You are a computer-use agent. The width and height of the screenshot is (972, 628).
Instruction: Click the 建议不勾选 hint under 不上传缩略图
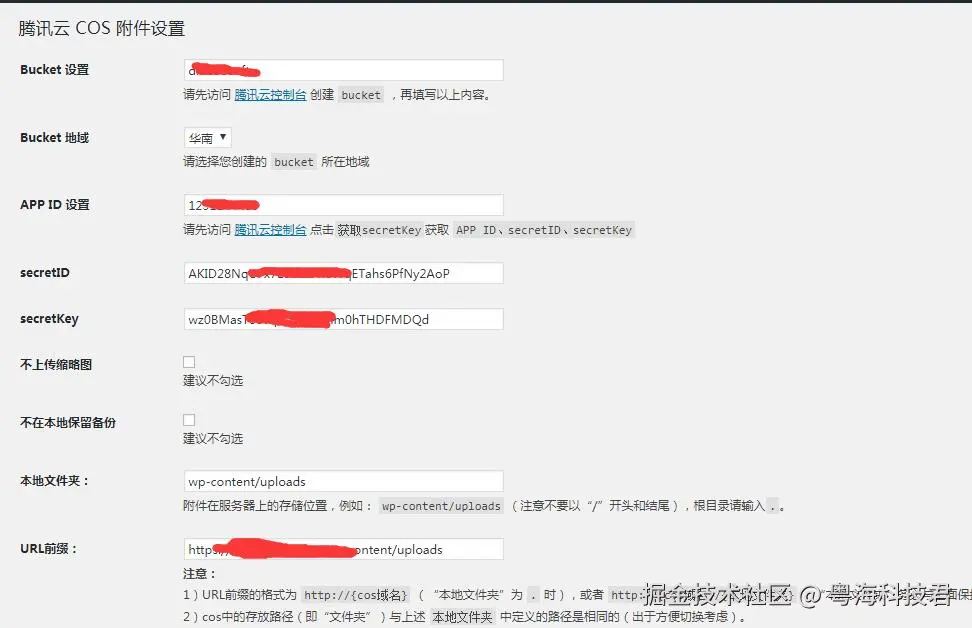click(213, 381)
